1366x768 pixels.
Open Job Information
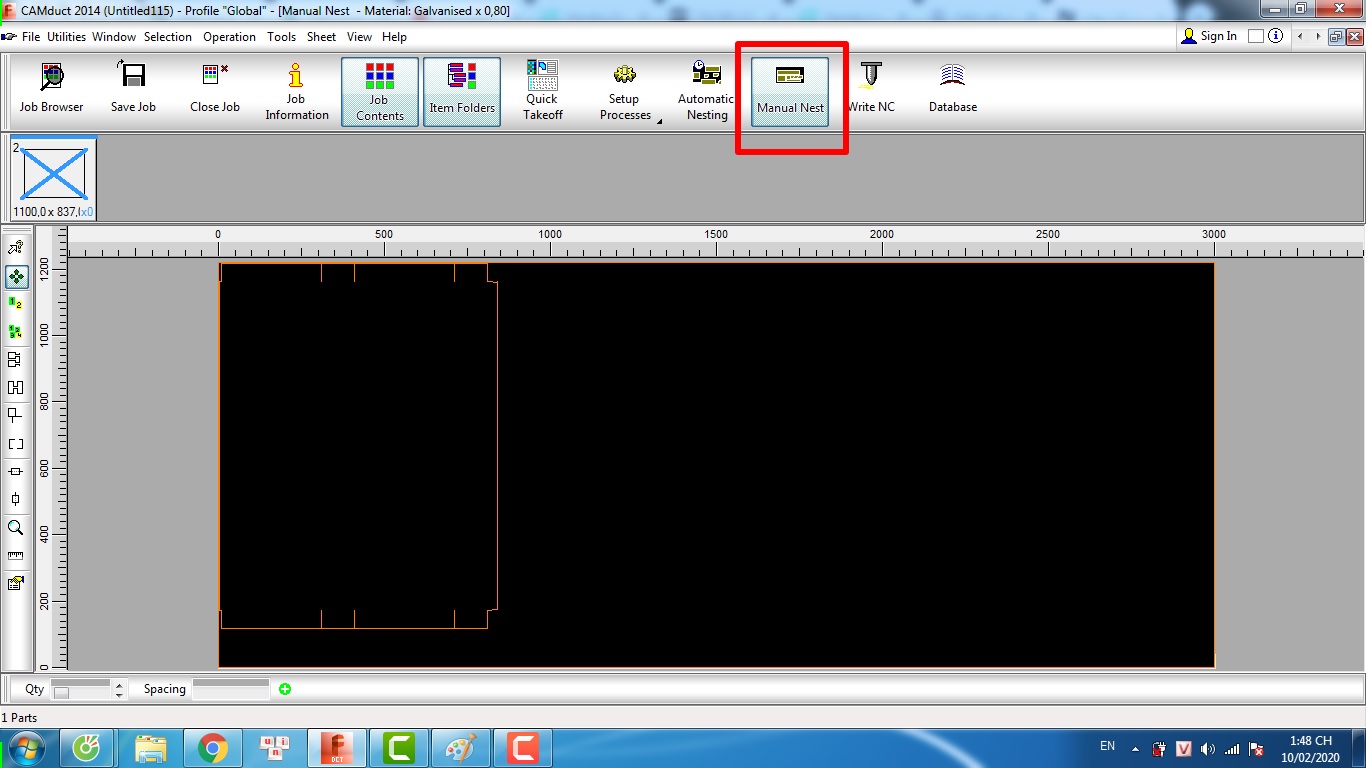pos(296,90)
